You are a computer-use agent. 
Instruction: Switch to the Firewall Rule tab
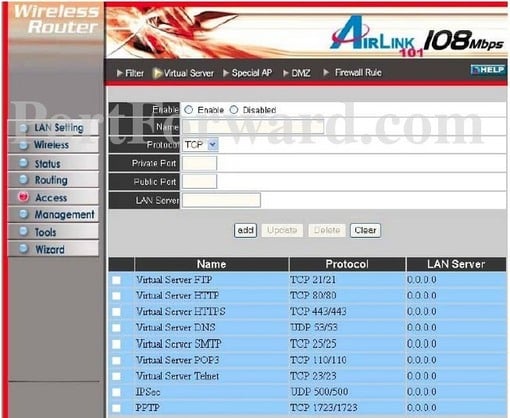(x=353, y=72)
